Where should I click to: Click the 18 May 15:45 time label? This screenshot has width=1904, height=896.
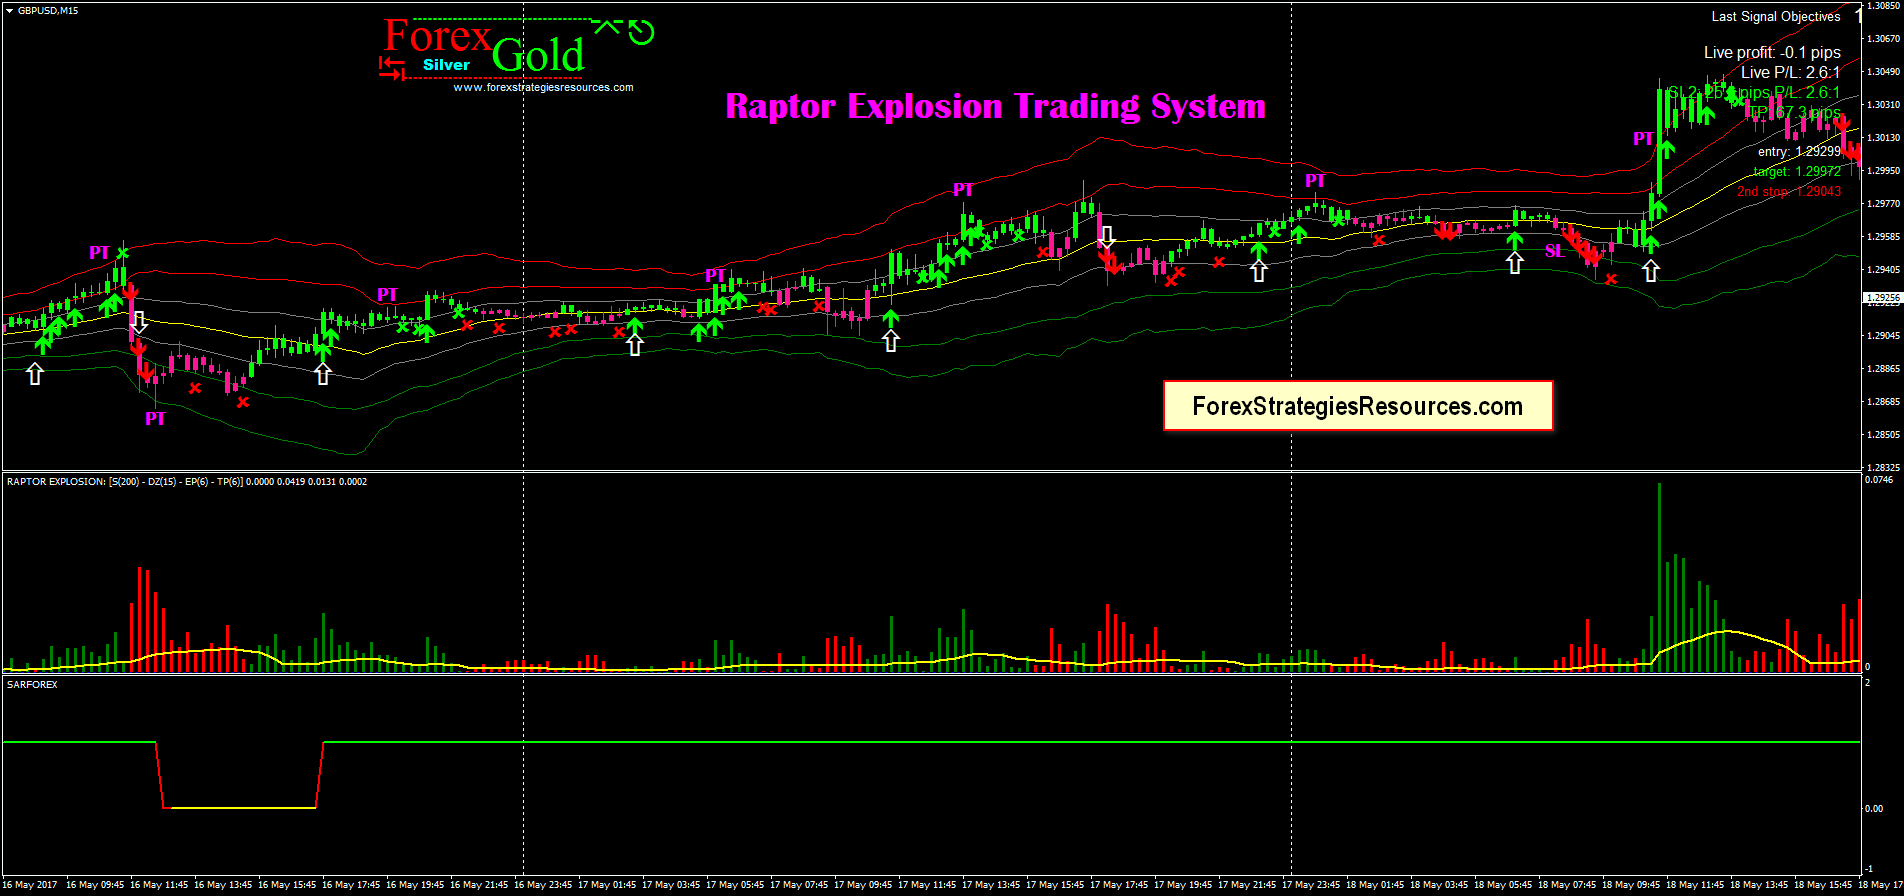[x=1823, y=885]
